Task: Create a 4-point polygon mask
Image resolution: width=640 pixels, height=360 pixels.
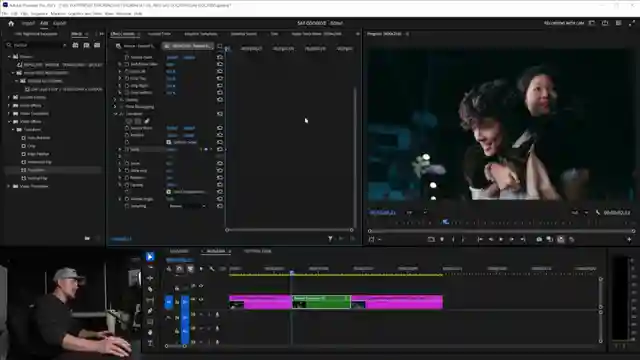Action: 138,121
